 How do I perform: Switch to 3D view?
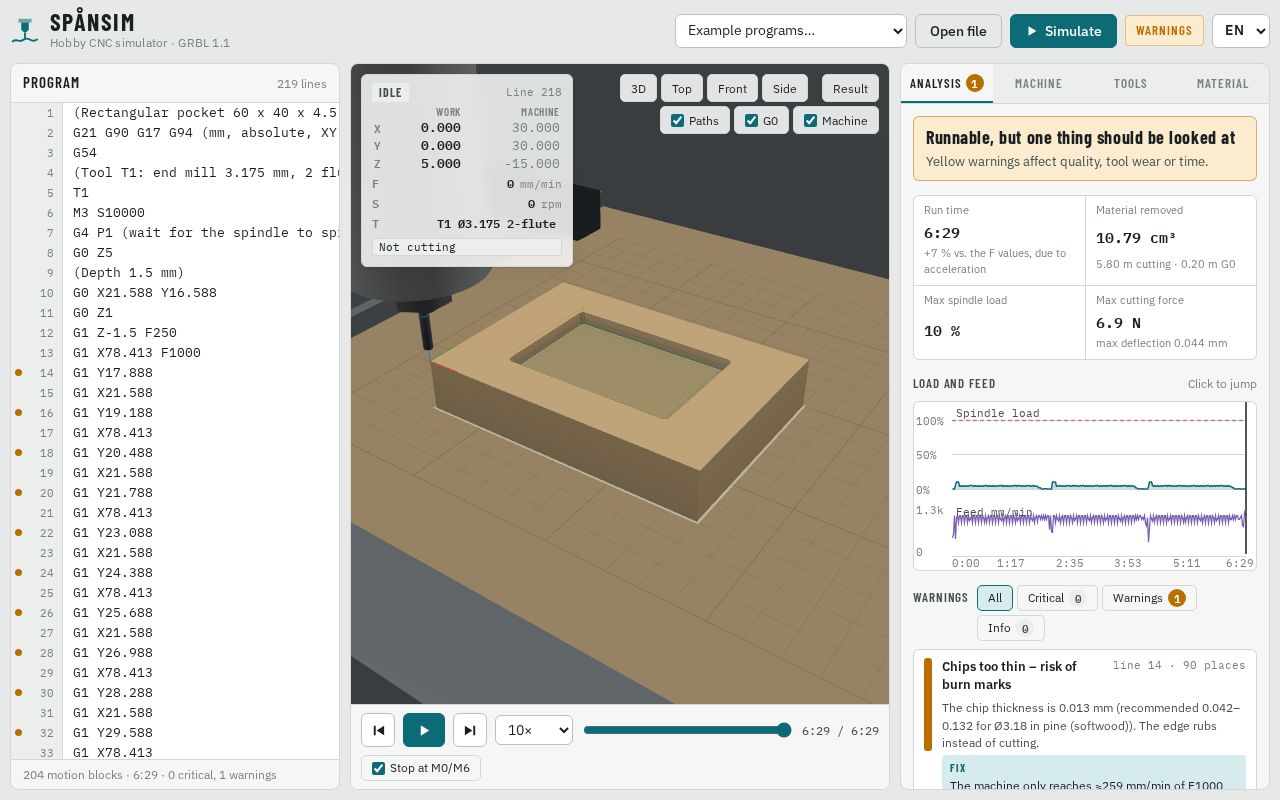tap(638, 88)
